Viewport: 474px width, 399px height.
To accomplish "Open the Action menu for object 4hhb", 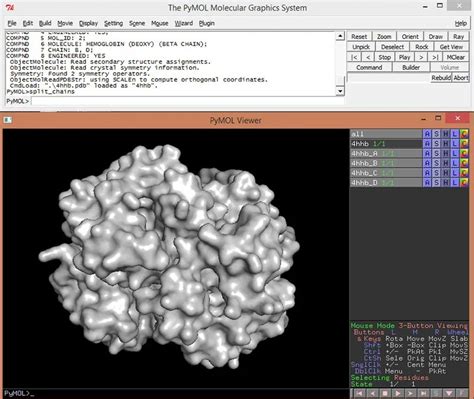I will coord(427,144).
